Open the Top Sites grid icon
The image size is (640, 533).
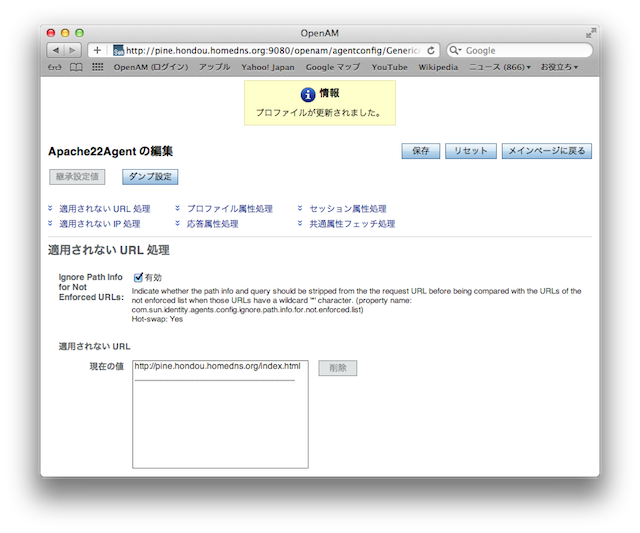pos(97,67)
